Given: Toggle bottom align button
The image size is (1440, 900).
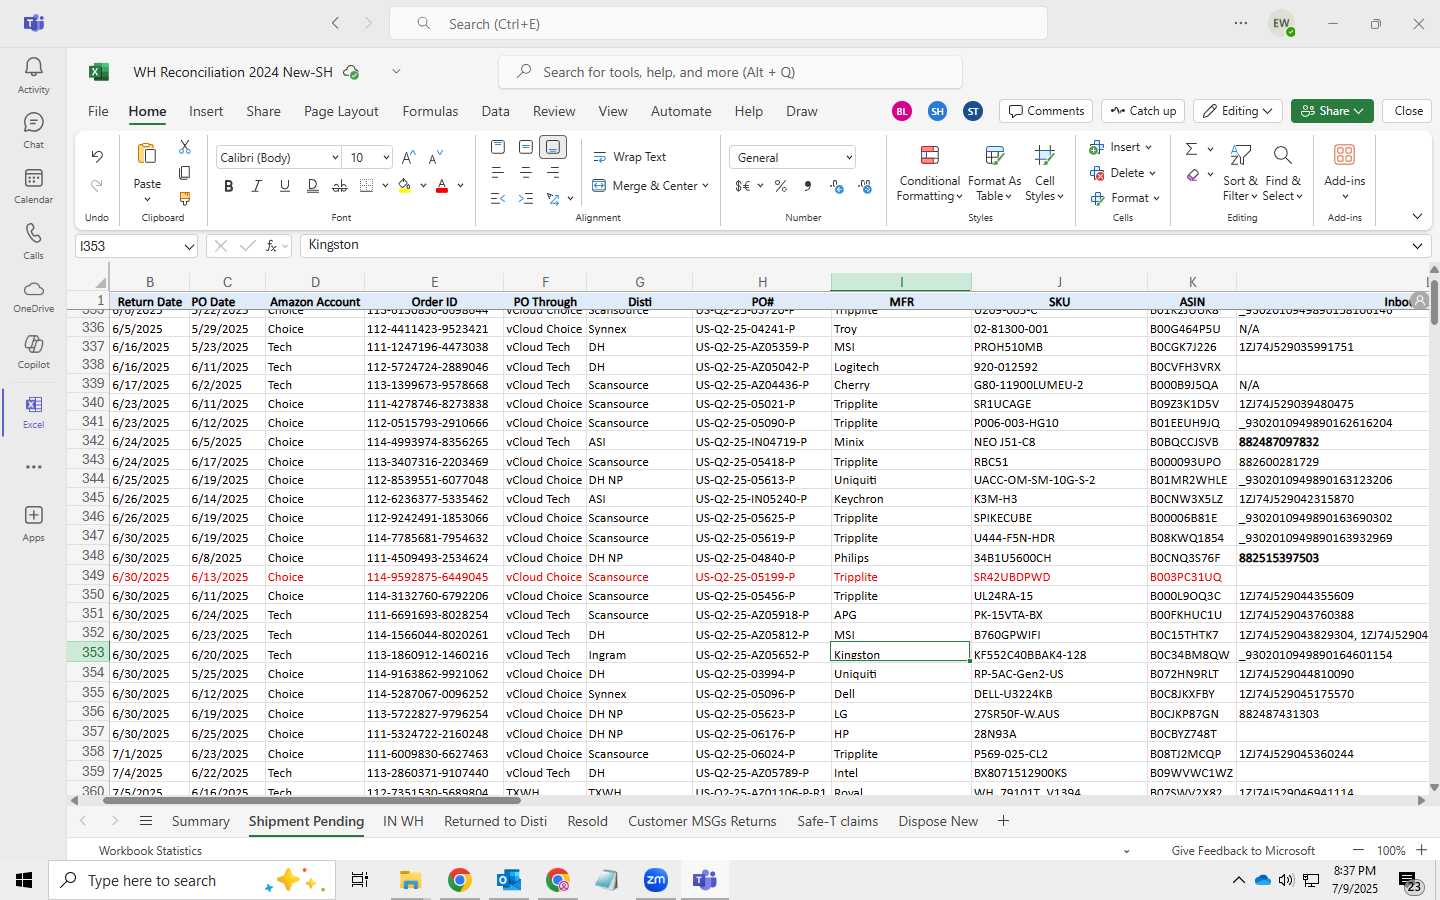Looking at the screenshot, I should 553,147.
